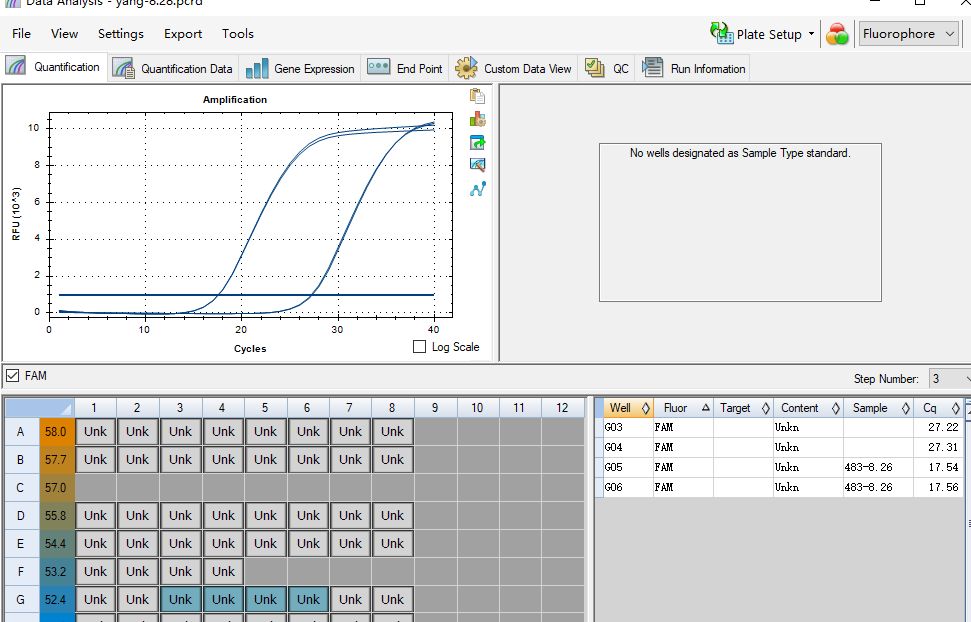Open the Export menu

coord(183,33)
